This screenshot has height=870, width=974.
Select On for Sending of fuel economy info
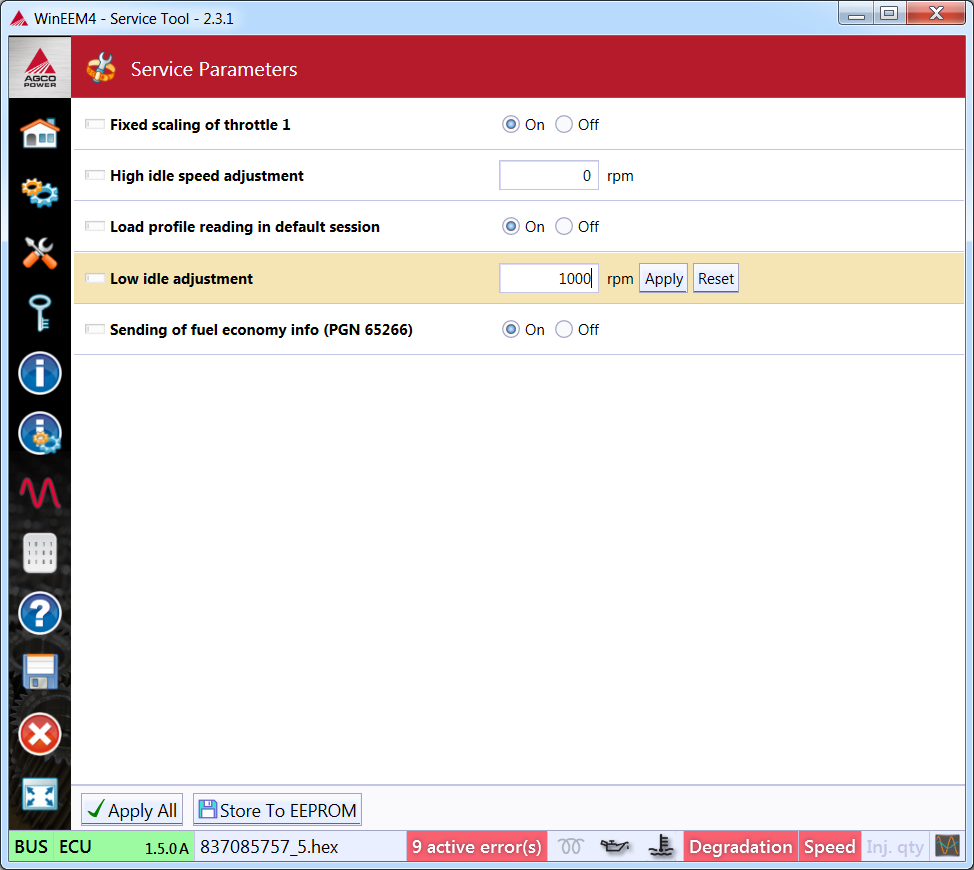[511, 330]
